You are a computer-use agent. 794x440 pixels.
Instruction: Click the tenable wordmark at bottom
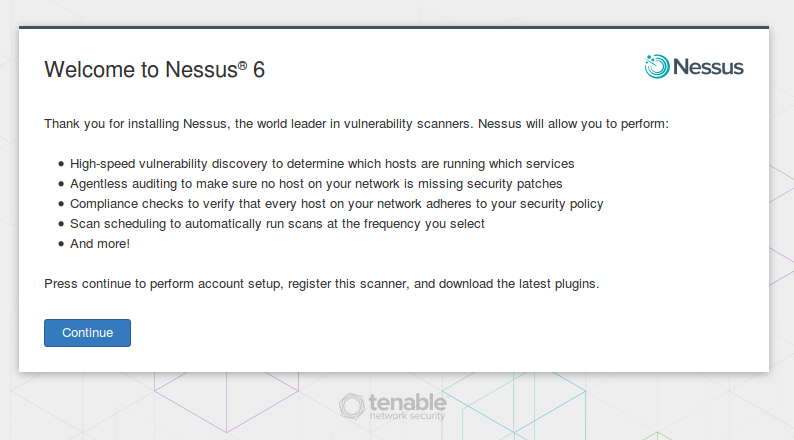pos(408,402)
